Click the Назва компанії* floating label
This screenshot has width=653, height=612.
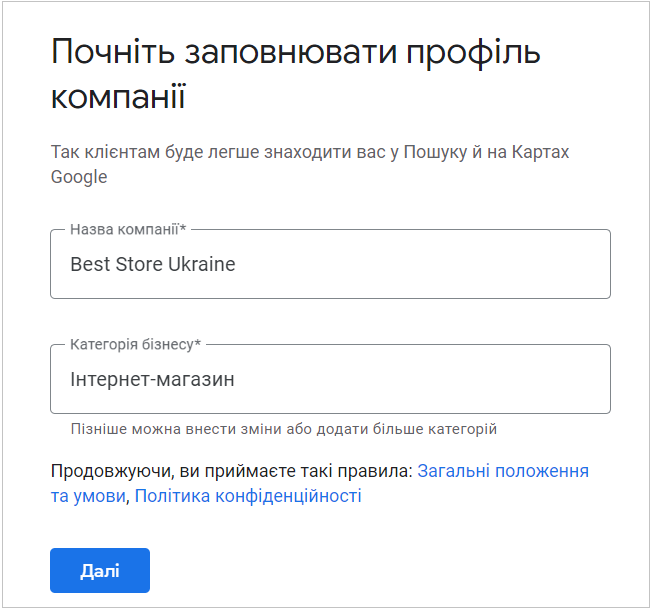pyautogui.click(x=127, y=230)
